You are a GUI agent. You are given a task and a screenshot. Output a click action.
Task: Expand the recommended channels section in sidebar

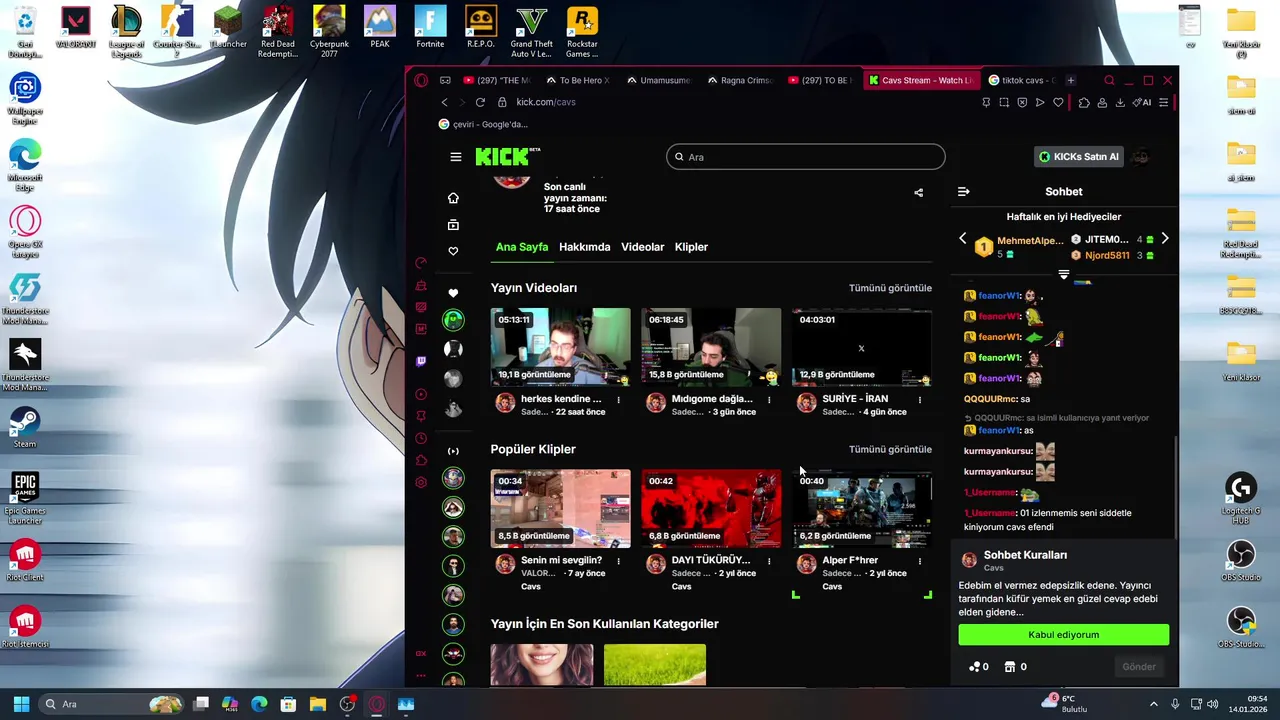pos(453,451)
